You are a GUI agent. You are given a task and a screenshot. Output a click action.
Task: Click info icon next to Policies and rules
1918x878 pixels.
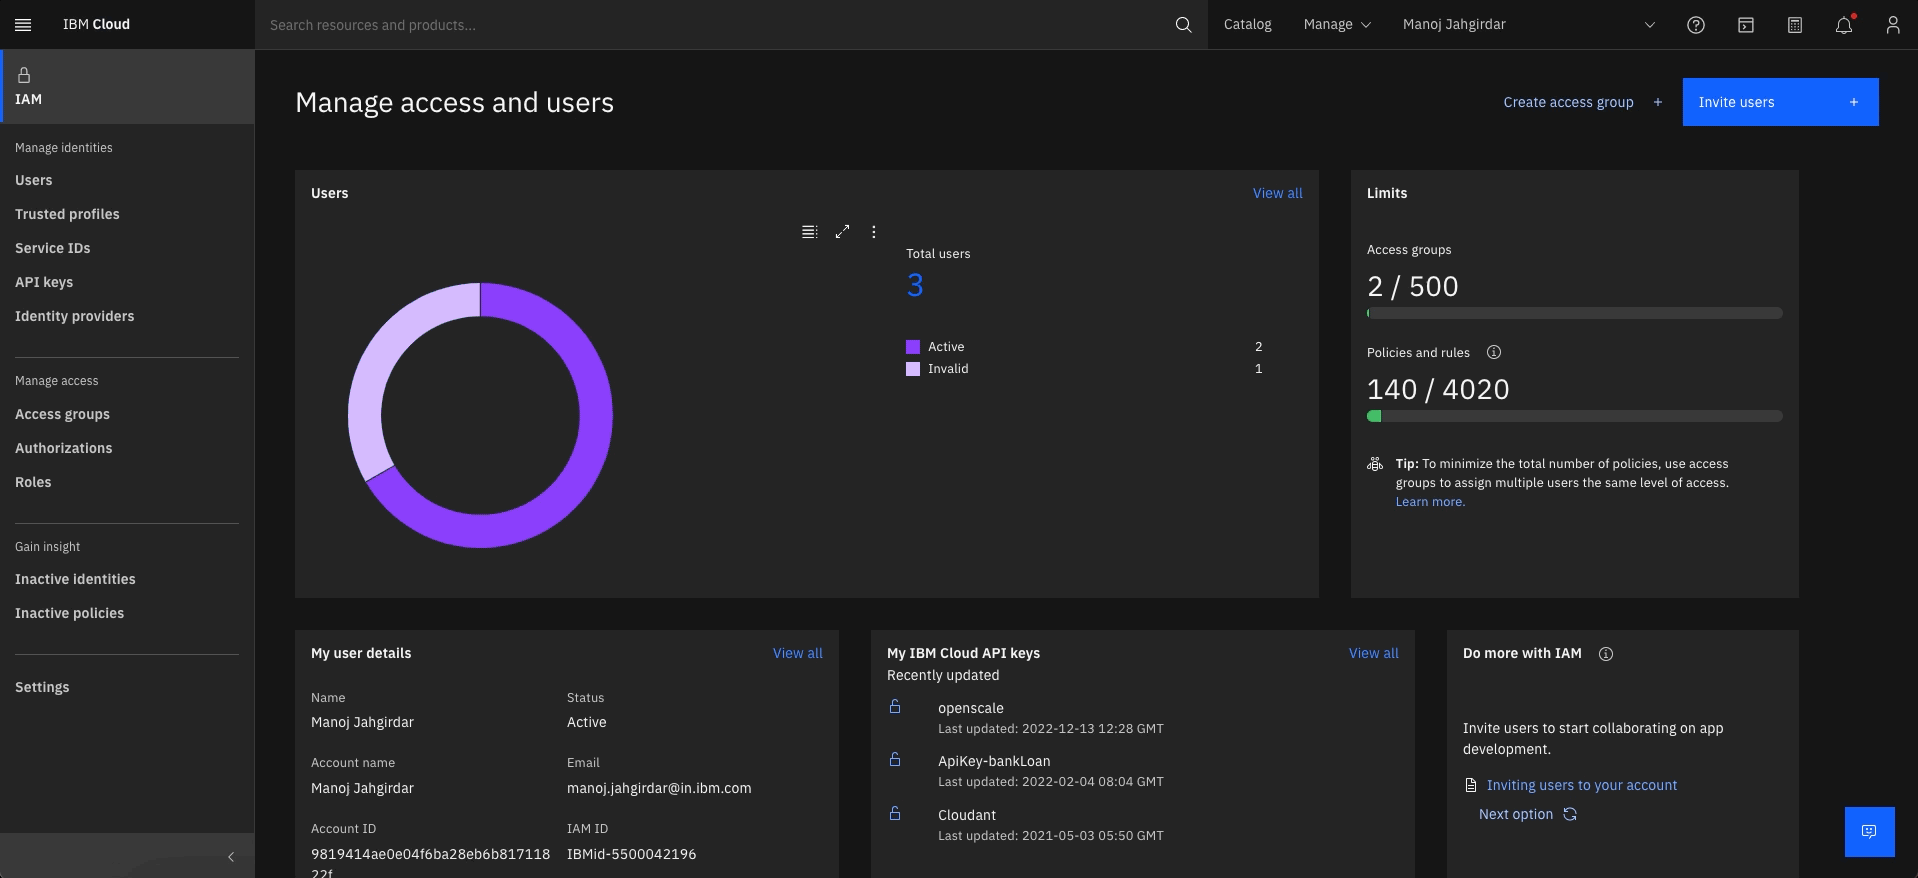1494,352
